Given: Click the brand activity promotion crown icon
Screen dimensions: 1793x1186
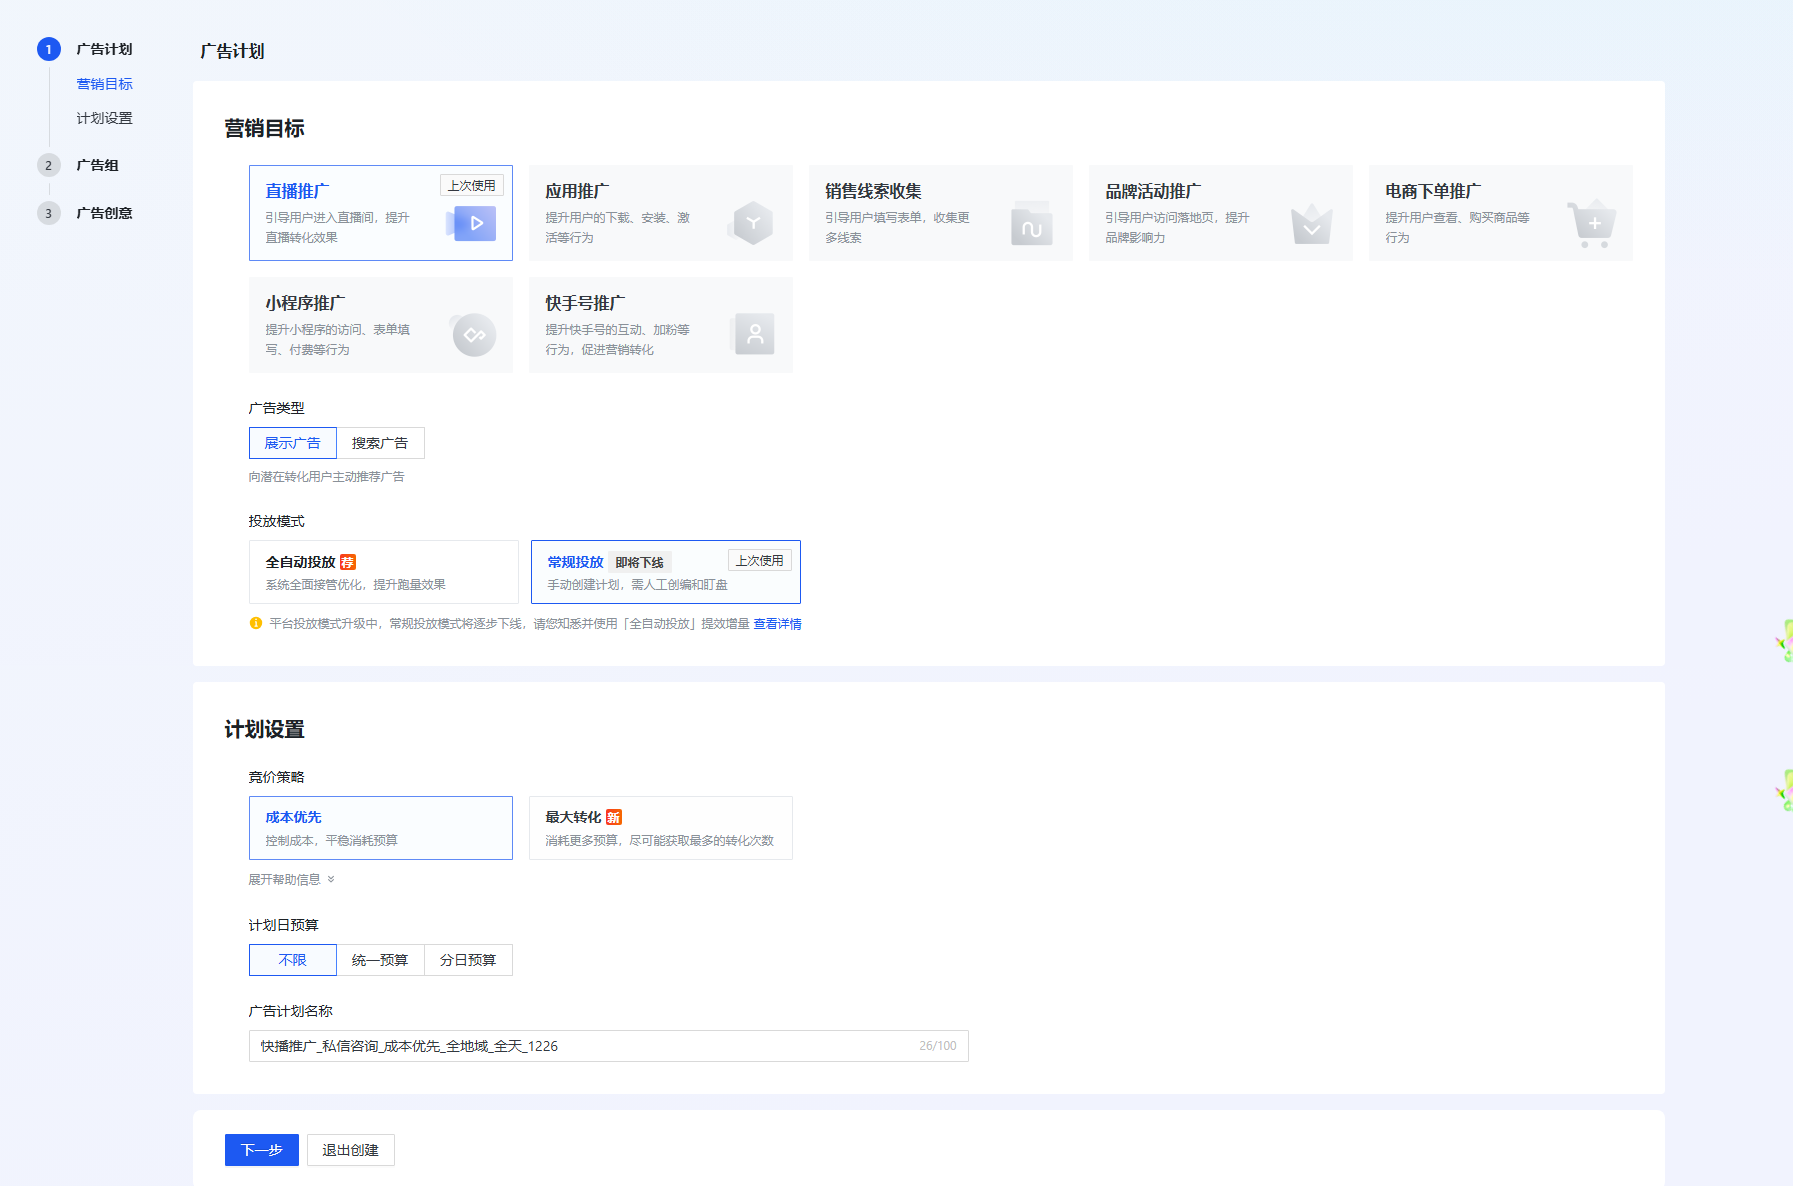Looking at the screenshot, I should coord(1311,224).
